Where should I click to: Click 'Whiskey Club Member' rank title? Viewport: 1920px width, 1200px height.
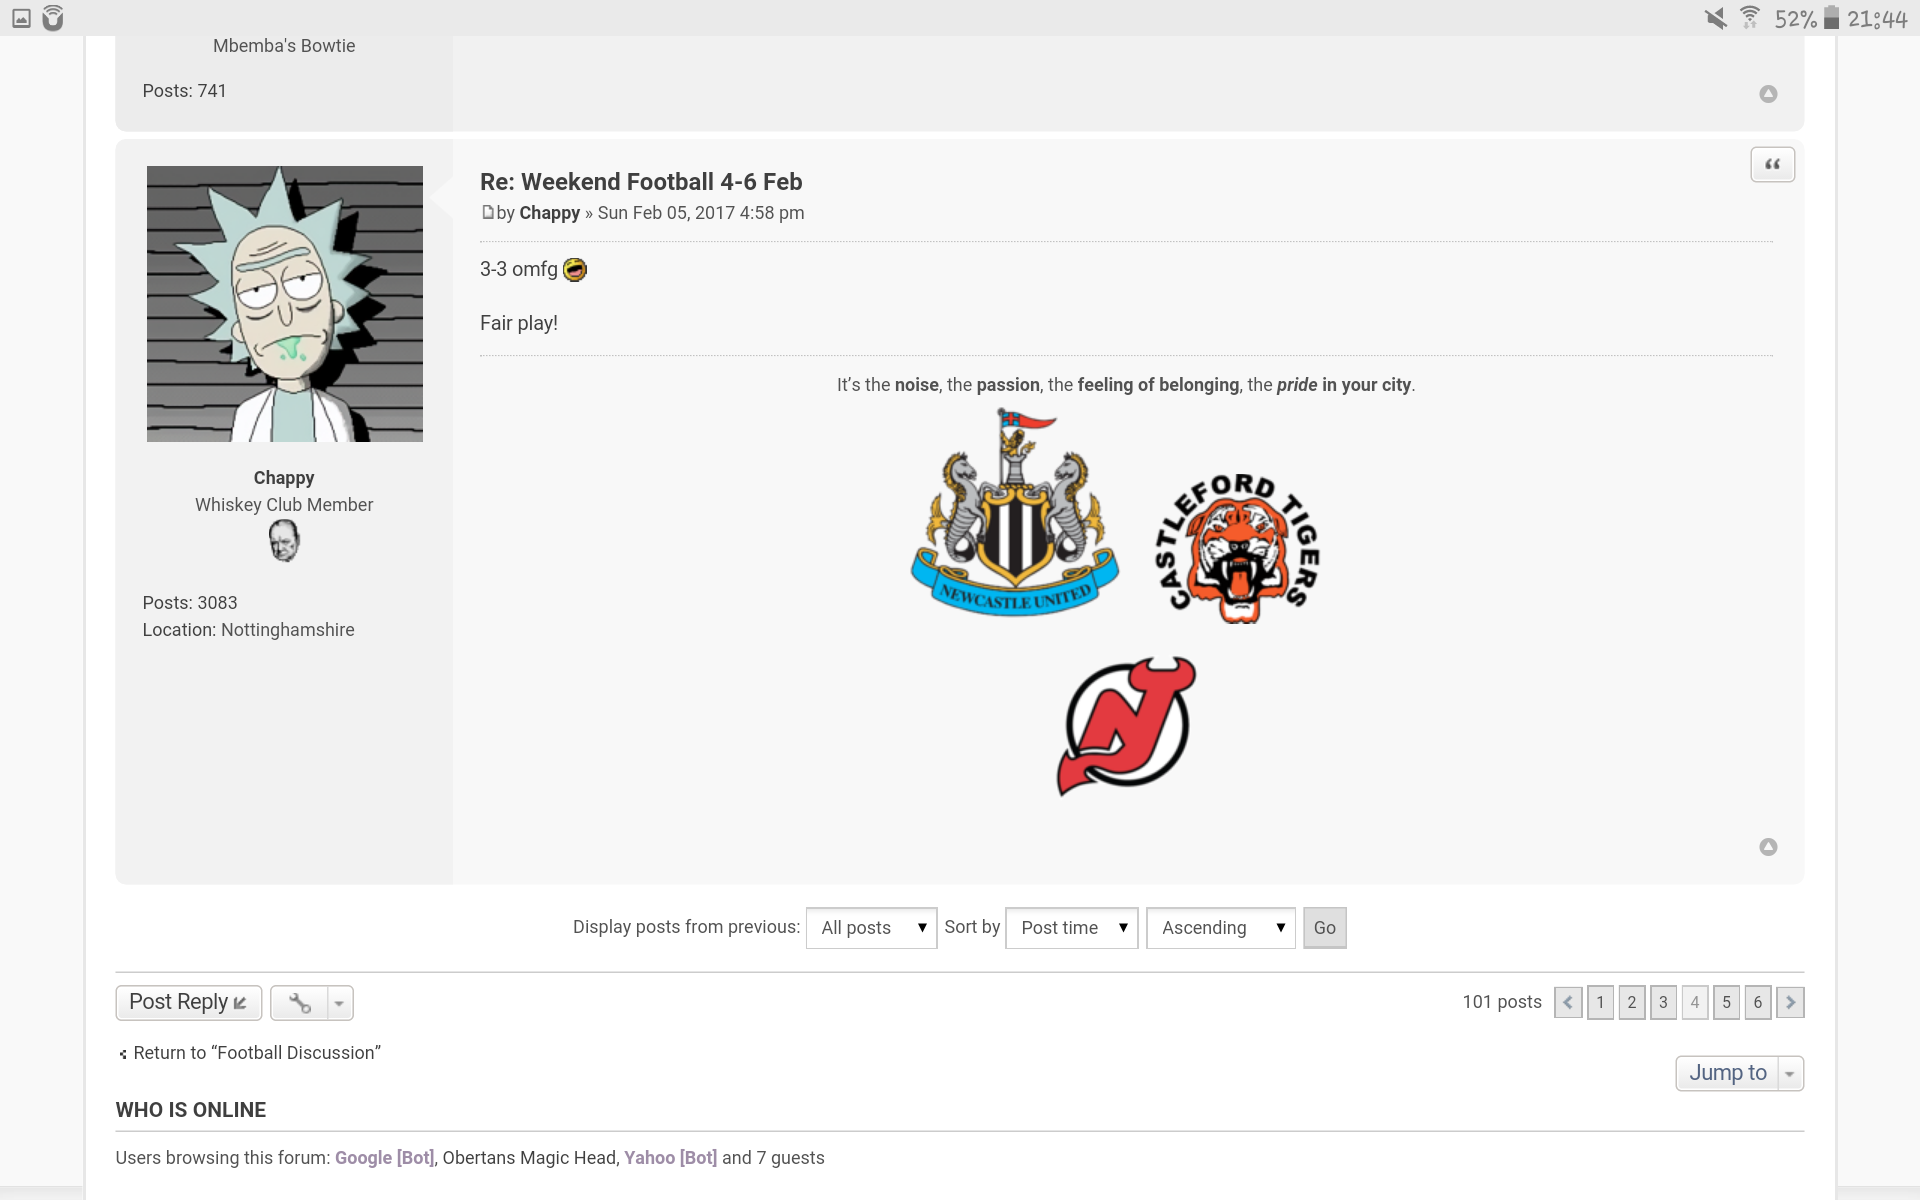pos(284,505)
